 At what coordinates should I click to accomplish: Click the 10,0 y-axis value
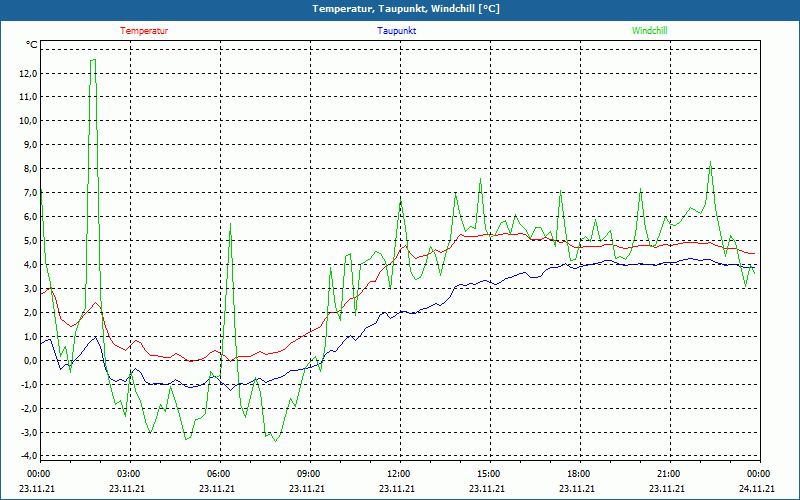pyautogui.click(x=28, y=121)
